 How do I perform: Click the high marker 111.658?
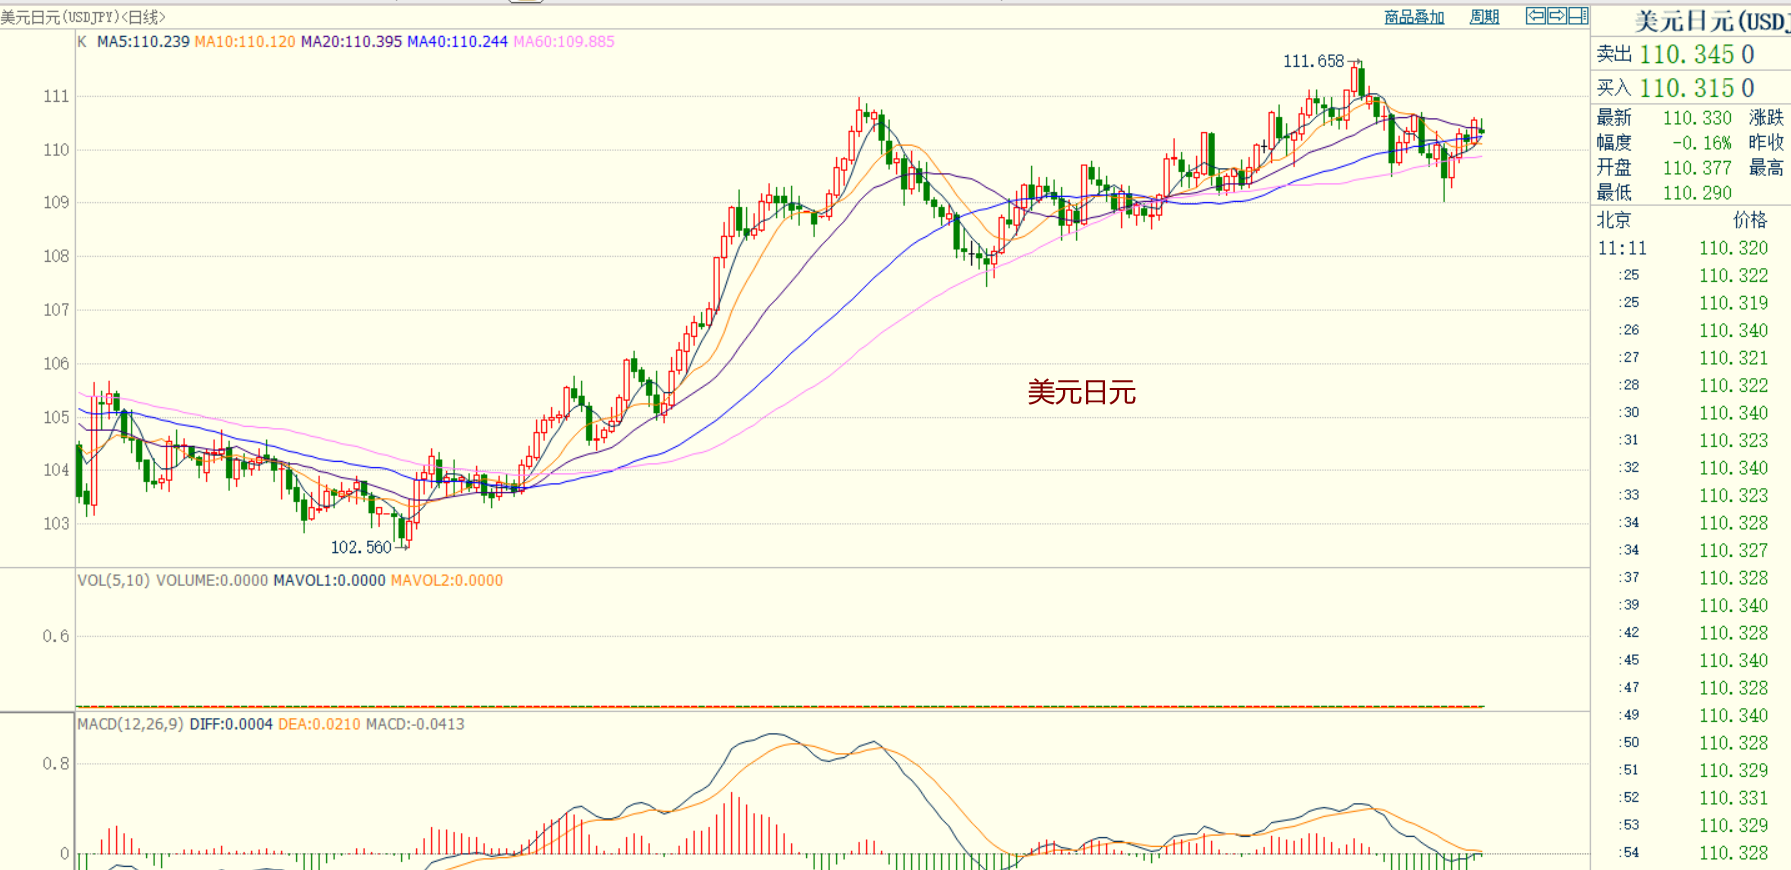(x=1313, y=62)
